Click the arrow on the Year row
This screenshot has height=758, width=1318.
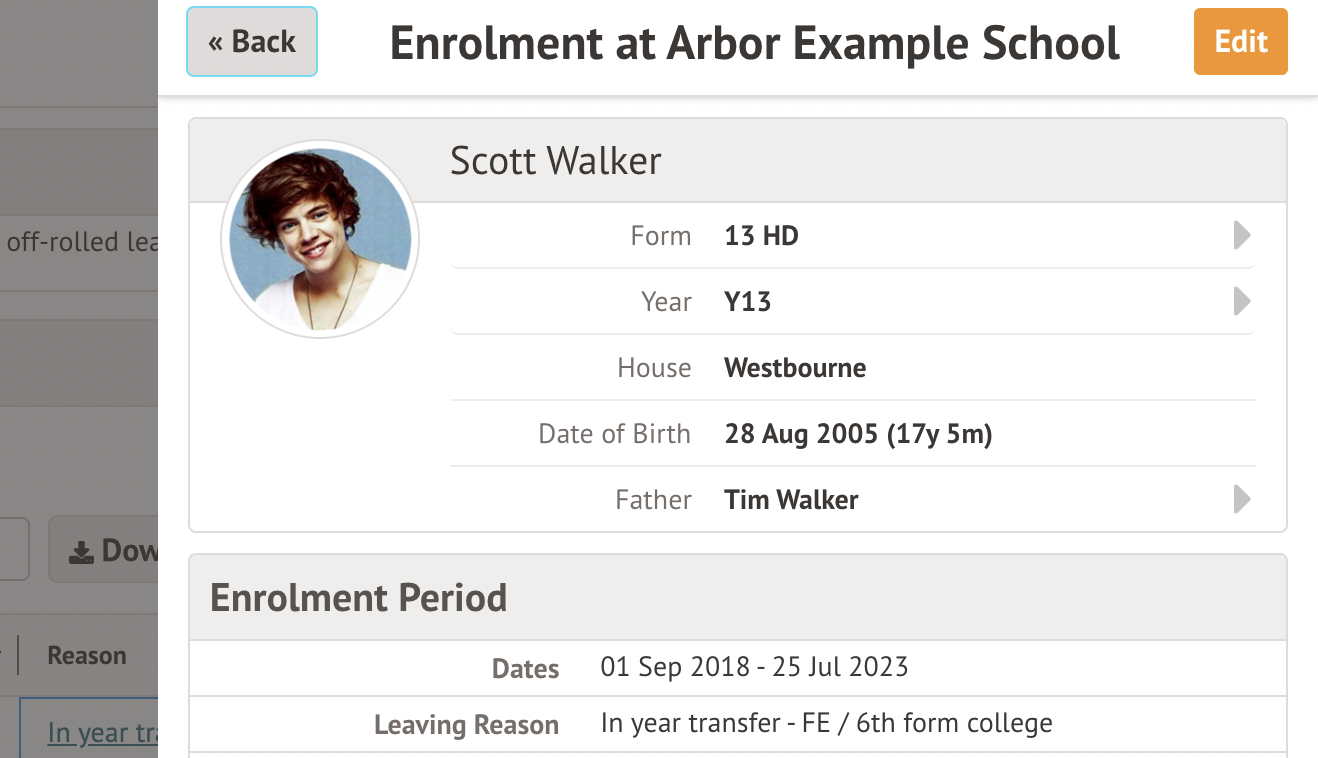1241,301
